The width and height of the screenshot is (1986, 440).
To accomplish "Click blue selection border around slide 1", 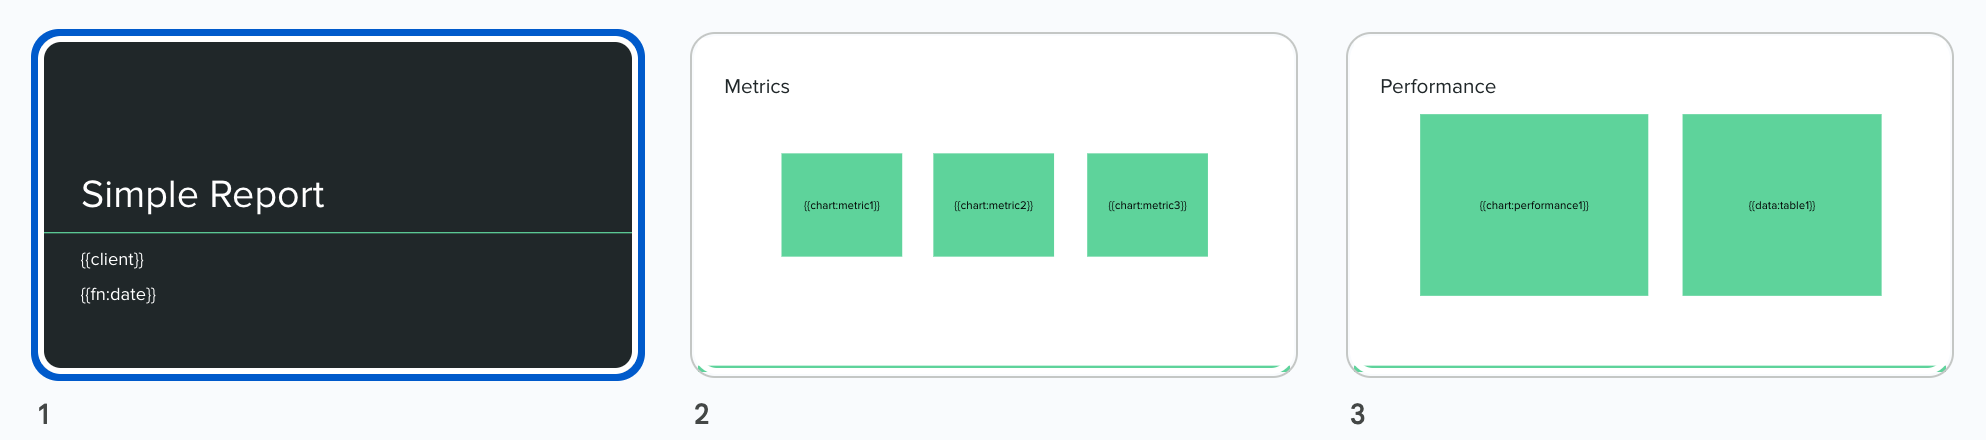I will [x=338, y=35].
